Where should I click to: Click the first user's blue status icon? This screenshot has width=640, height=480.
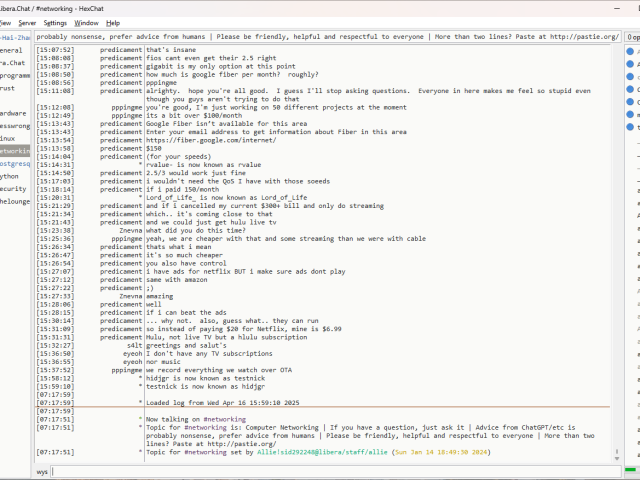(x=632, y=51)
